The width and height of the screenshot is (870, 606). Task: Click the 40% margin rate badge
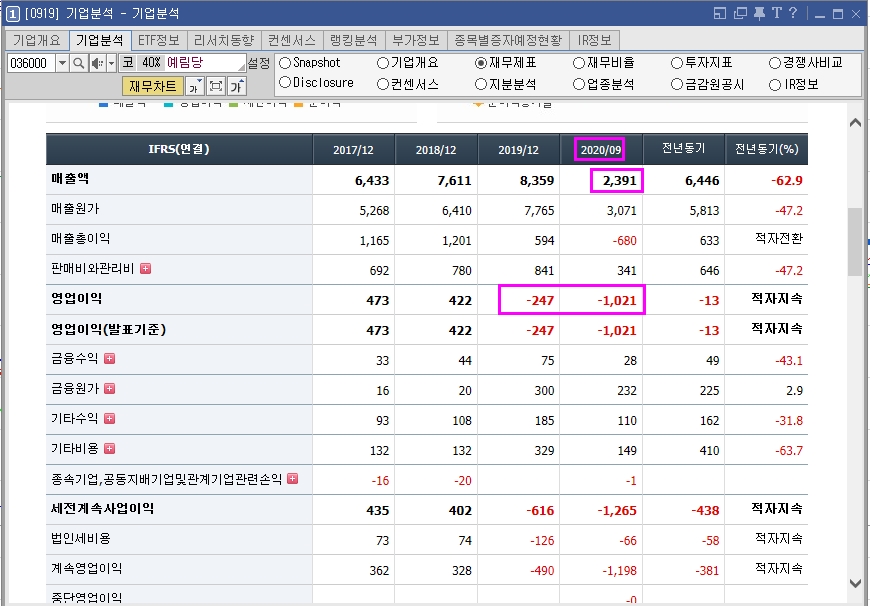pos(151,63)
